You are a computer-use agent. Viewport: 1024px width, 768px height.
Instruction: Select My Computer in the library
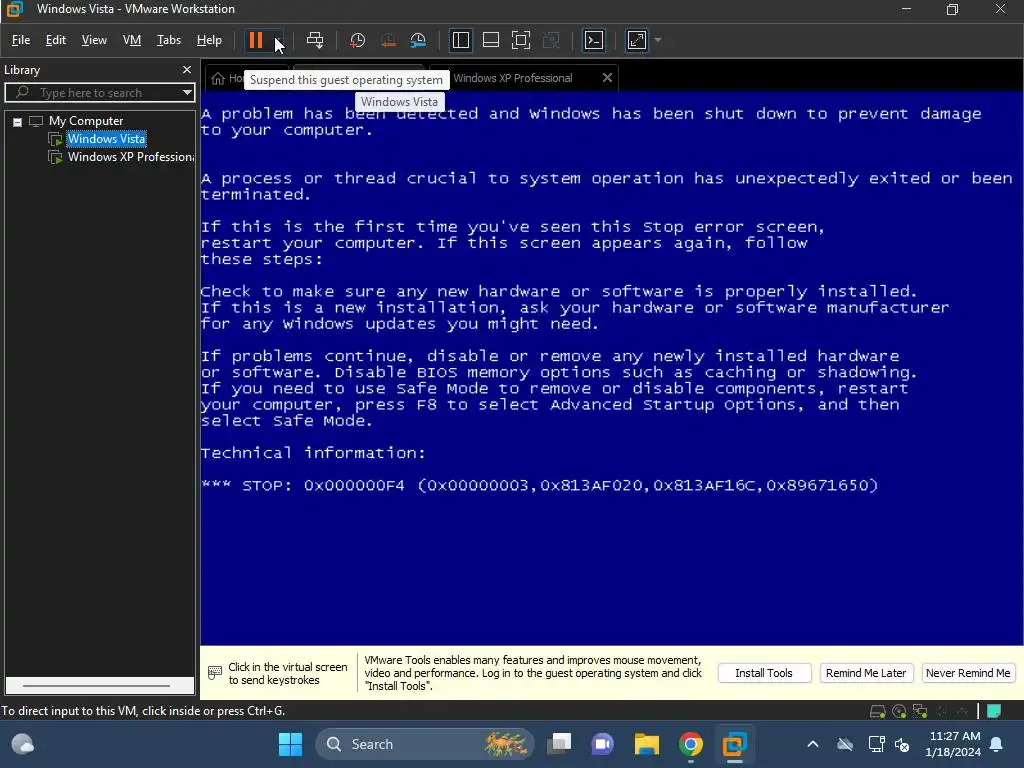tap(86, 121)
